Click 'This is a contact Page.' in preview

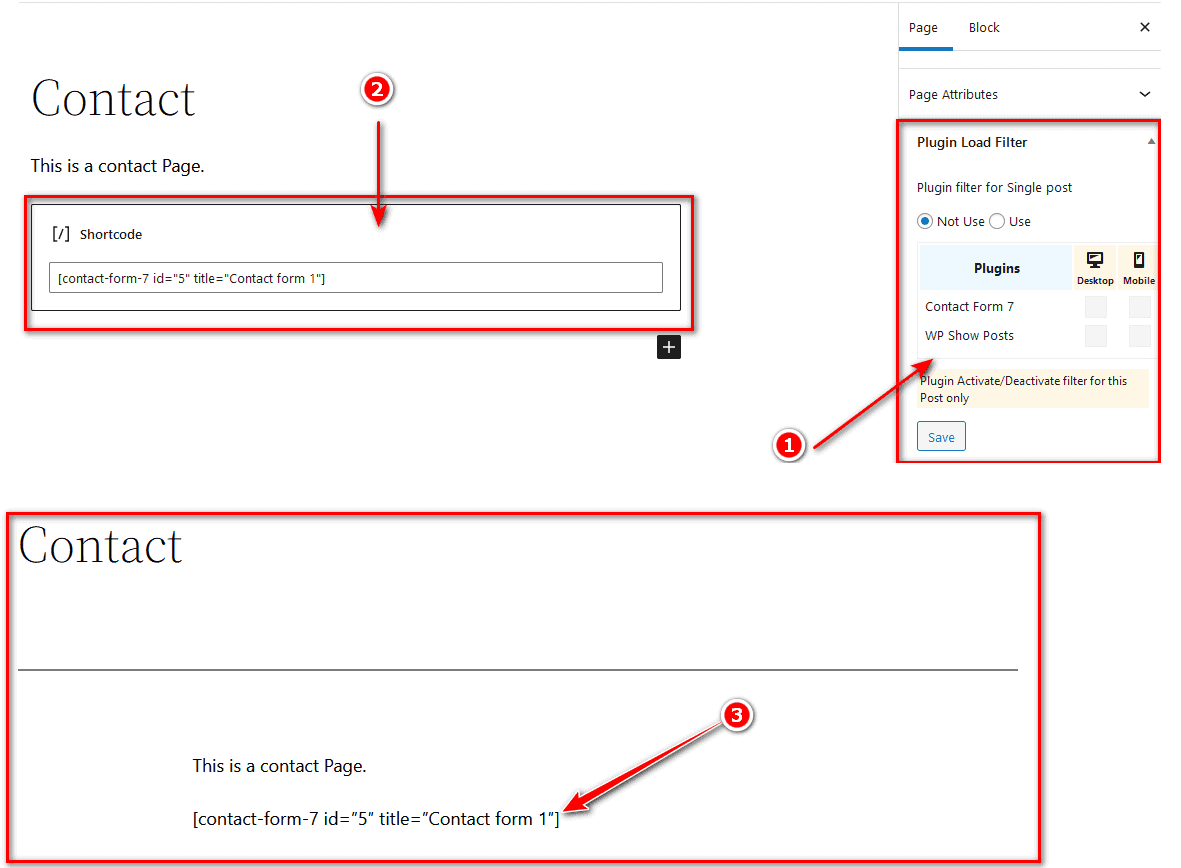(x=279, y=766)
